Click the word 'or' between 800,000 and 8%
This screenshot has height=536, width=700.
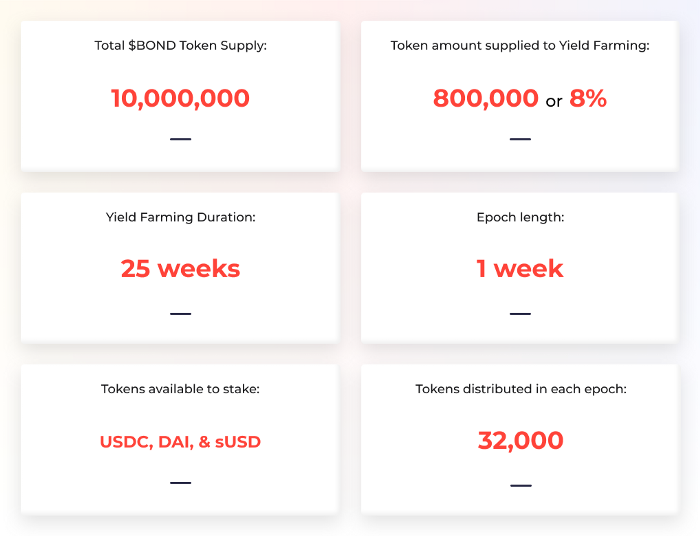click(554, 102)
